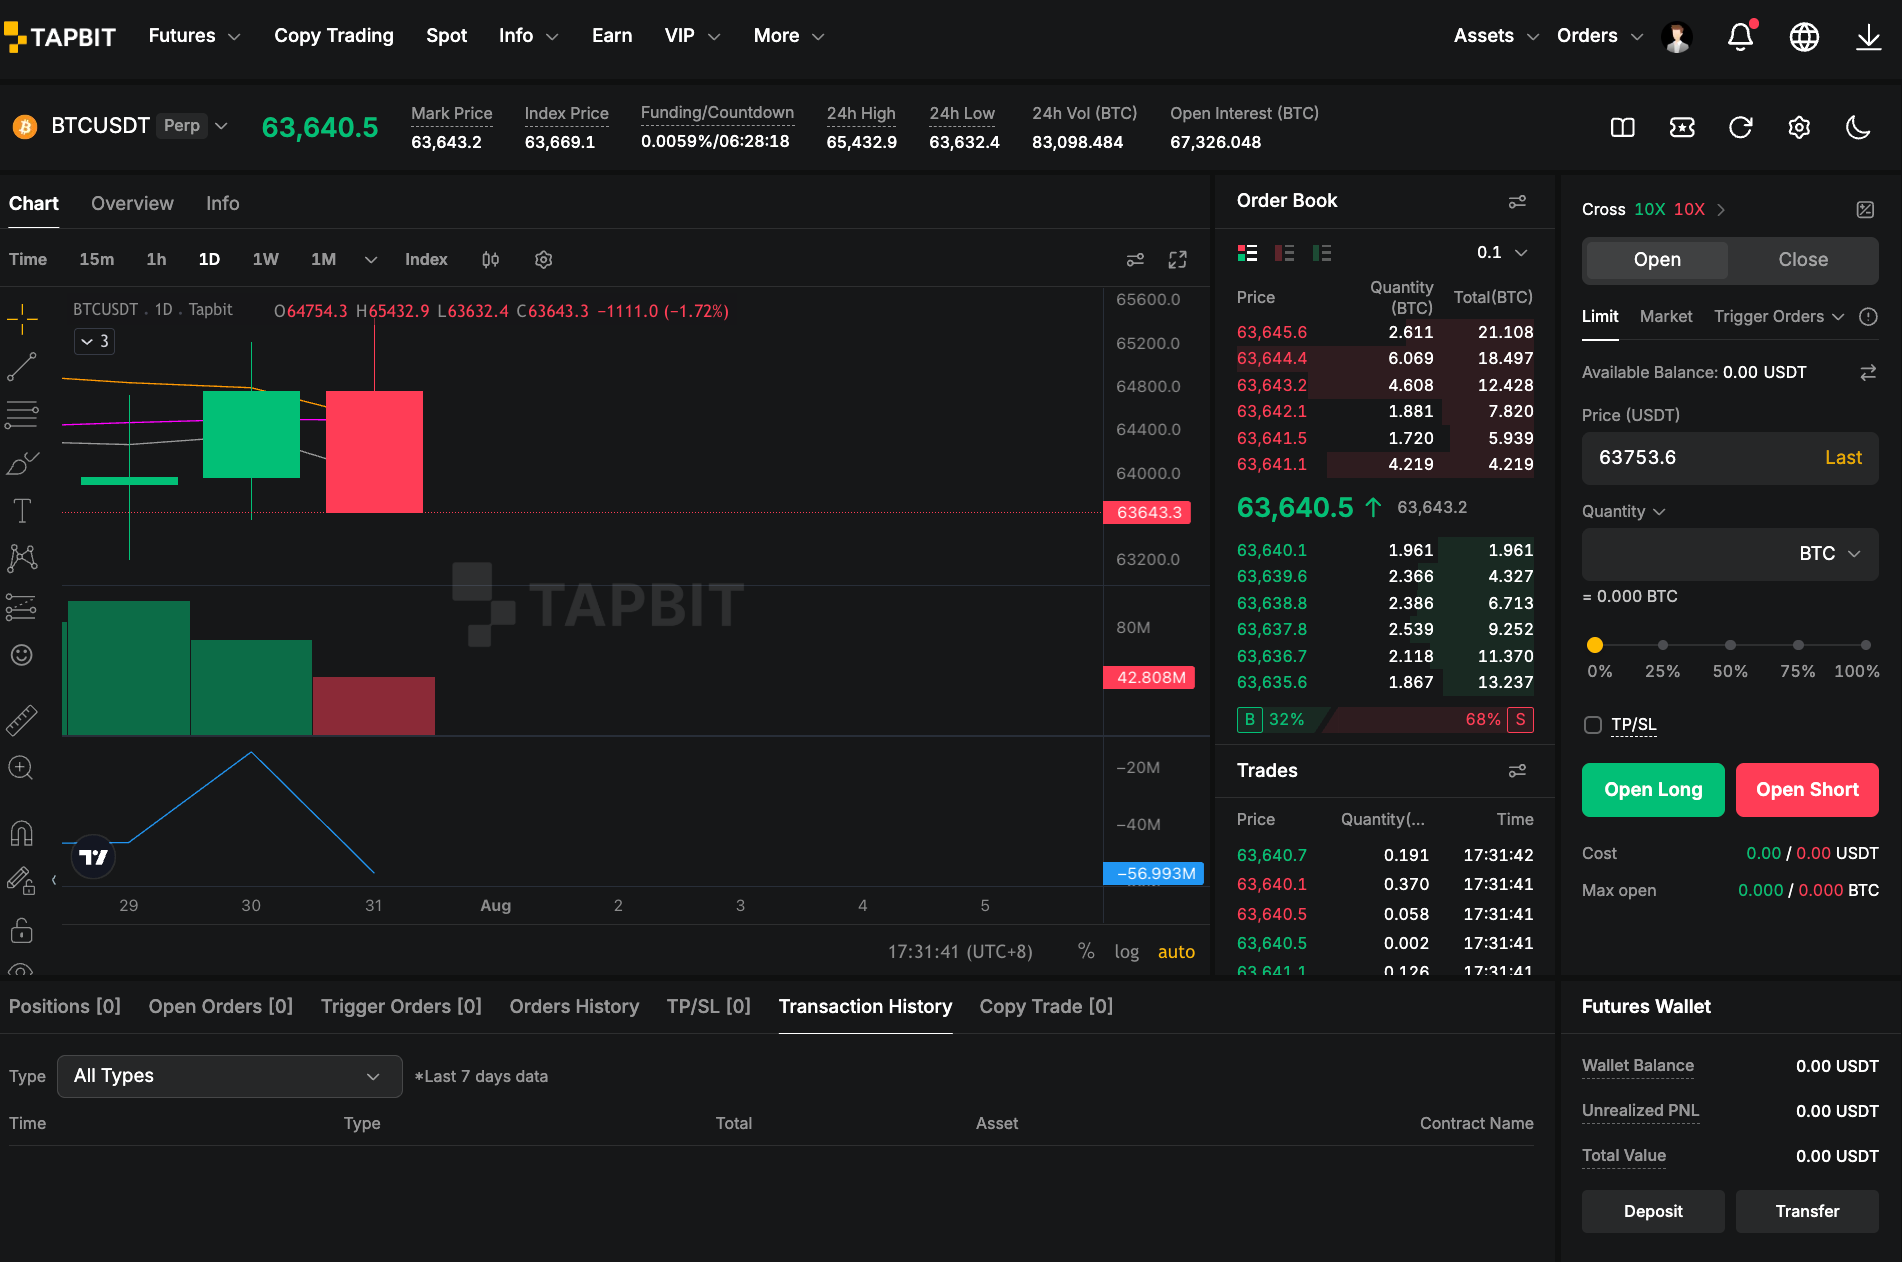The height and width of the screenshot is (1262, 1902).
Task: Click the Deposit button
Action: [1653, 1212]
